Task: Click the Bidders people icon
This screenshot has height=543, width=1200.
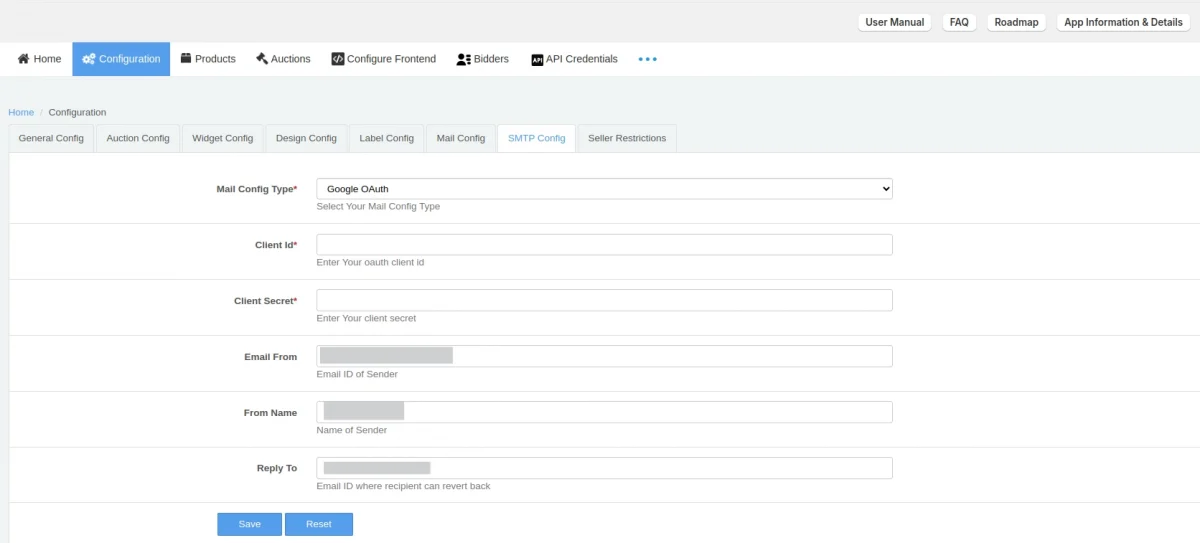Action: coord(463,59)
